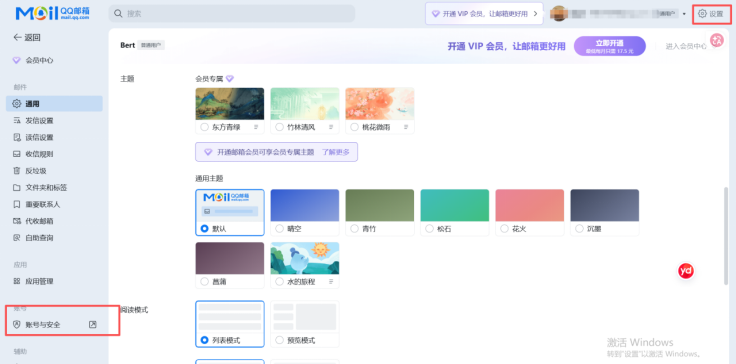Click the diamond icon beside 会员专属
Viewport: 736px width, 364px height.
click(230, 79)
